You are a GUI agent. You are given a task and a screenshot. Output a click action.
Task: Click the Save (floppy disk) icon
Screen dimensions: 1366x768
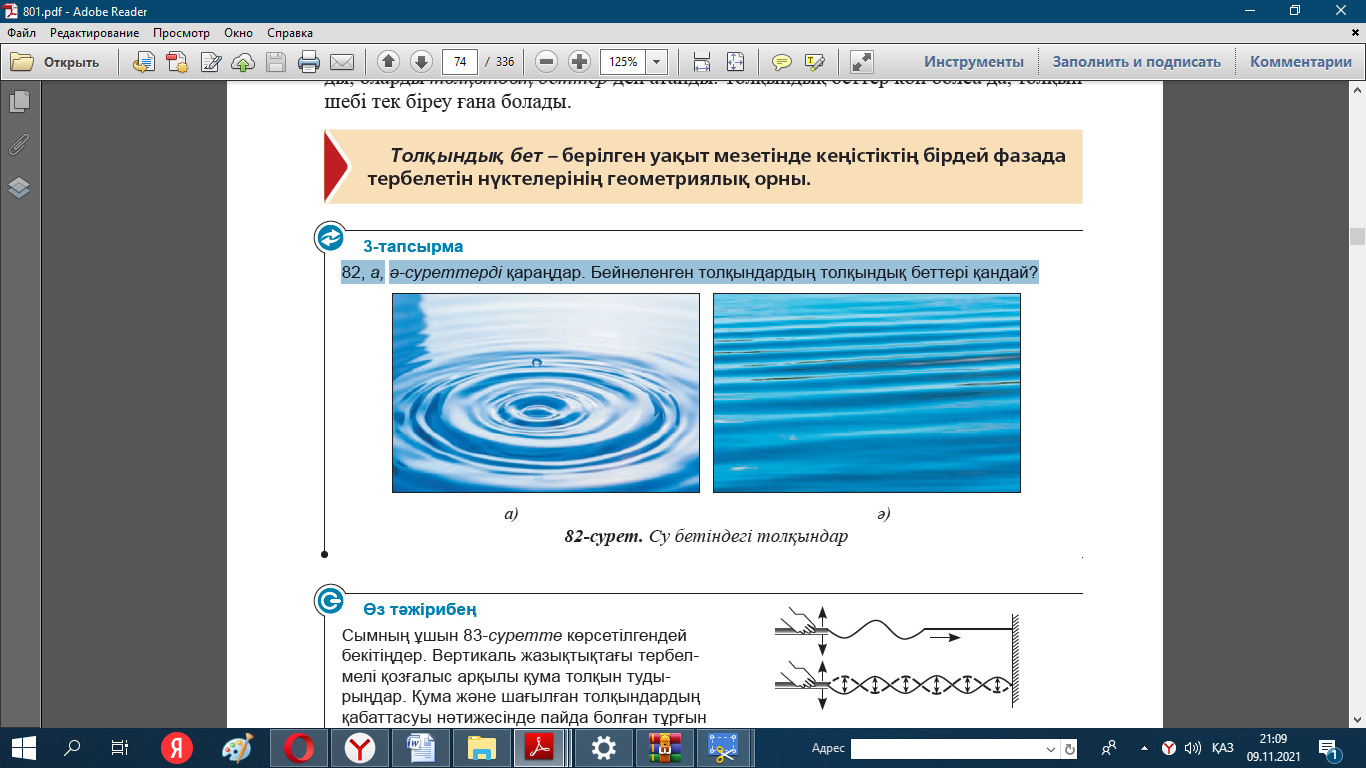tap(276, 62)
